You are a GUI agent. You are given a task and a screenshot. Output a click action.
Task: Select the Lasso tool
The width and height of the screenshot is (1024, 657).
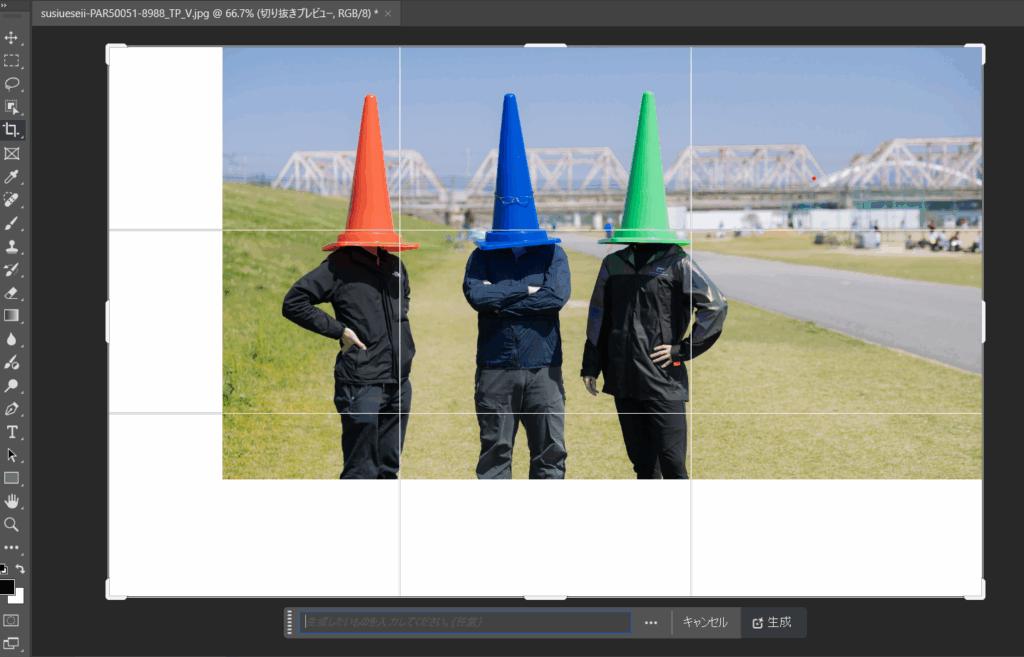pyautogui.click(x=12, y=84)
